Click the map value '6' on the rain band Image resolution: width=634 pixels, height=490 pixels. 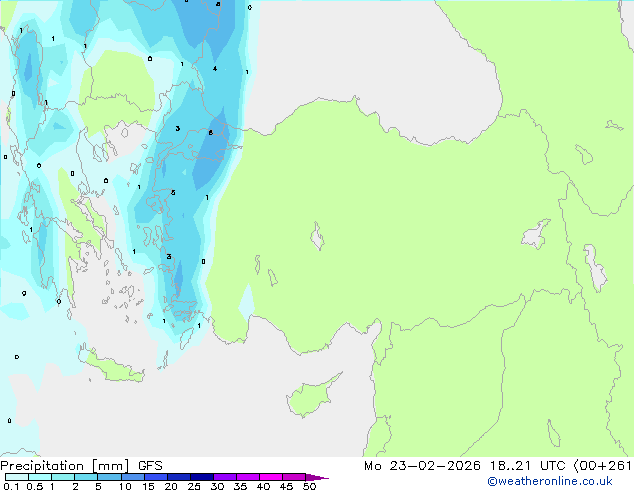211,133
